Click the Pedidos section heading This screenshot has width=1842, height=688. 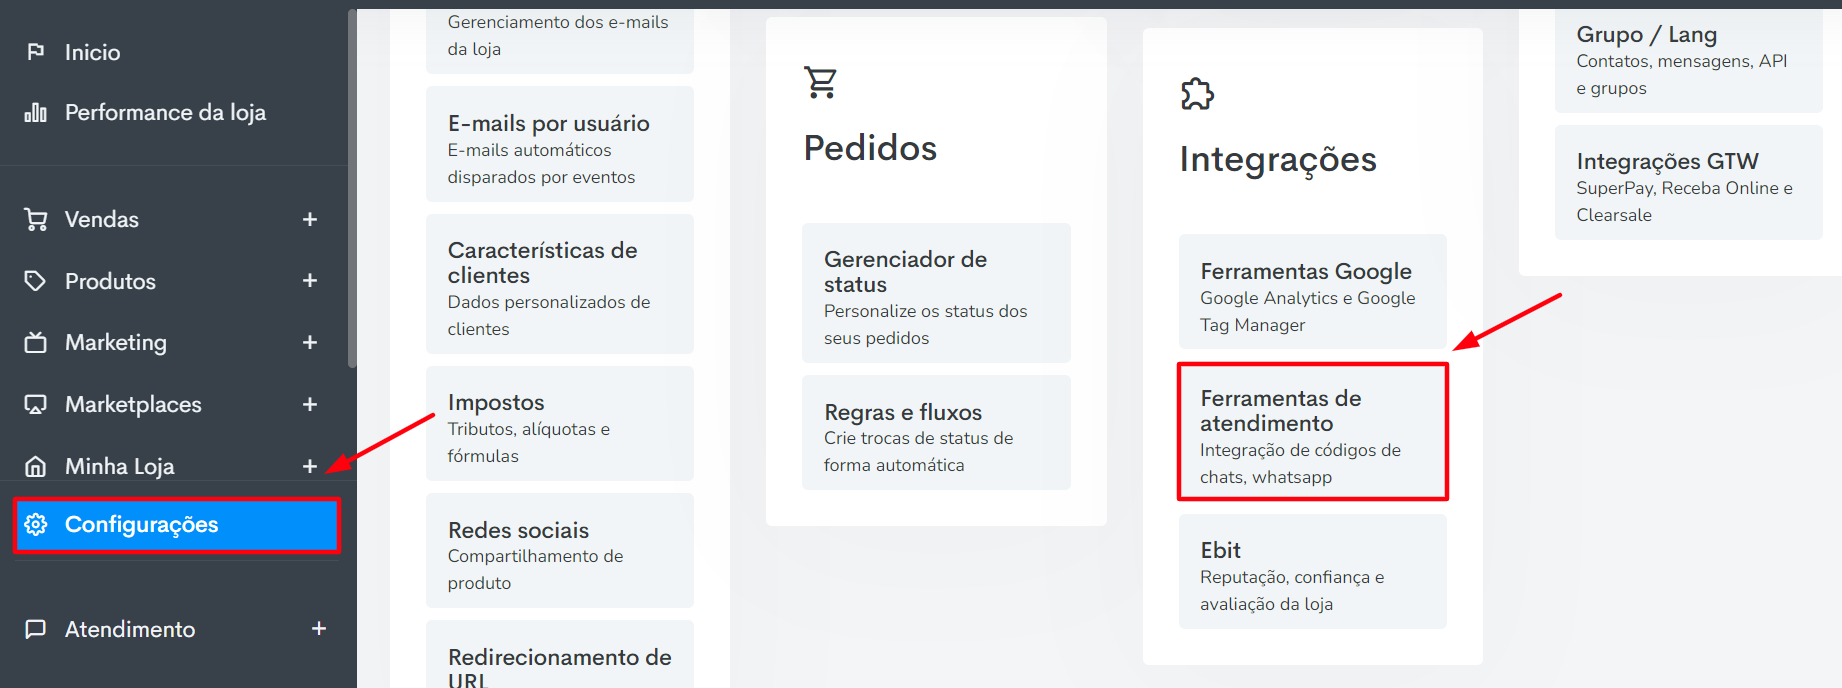coord(870,148)
